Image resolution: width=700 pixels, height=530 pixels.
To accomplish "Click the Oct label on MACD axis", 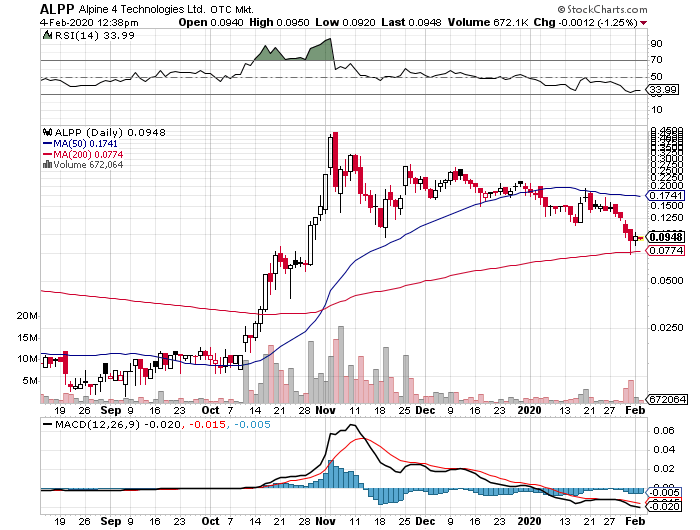I will 210,521.
